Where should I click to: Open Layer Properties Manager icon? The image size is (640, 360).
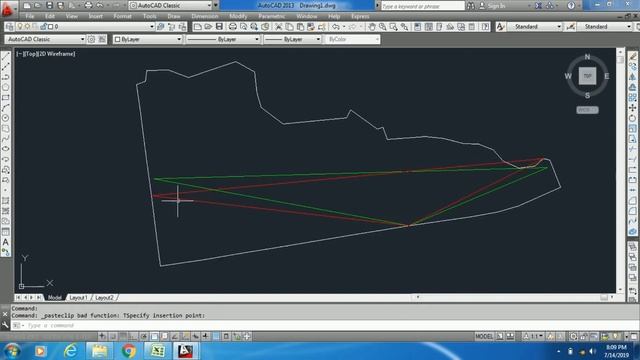coord(9,27)
